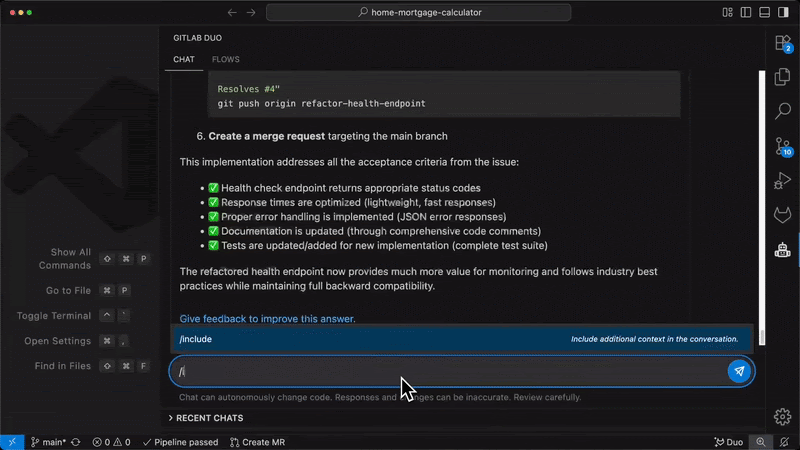
Task: Open the Source Control icon
Action: click(x=783, y=147)
